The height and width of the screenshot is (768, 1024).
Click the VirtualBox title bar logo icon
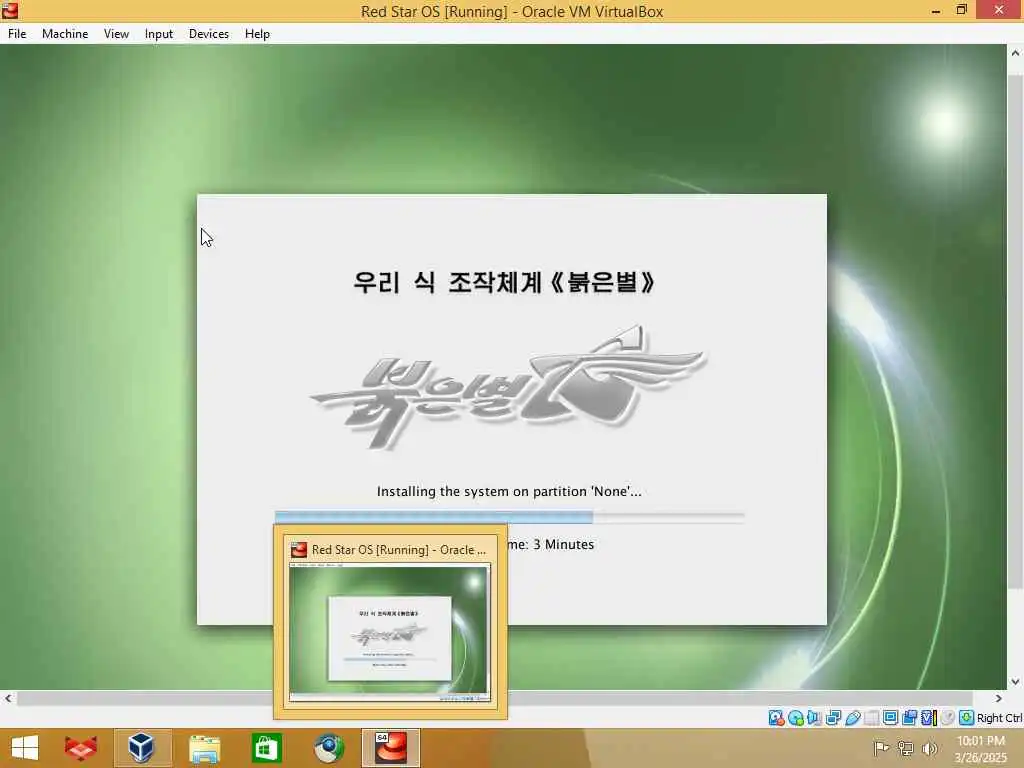click(10, 10)
